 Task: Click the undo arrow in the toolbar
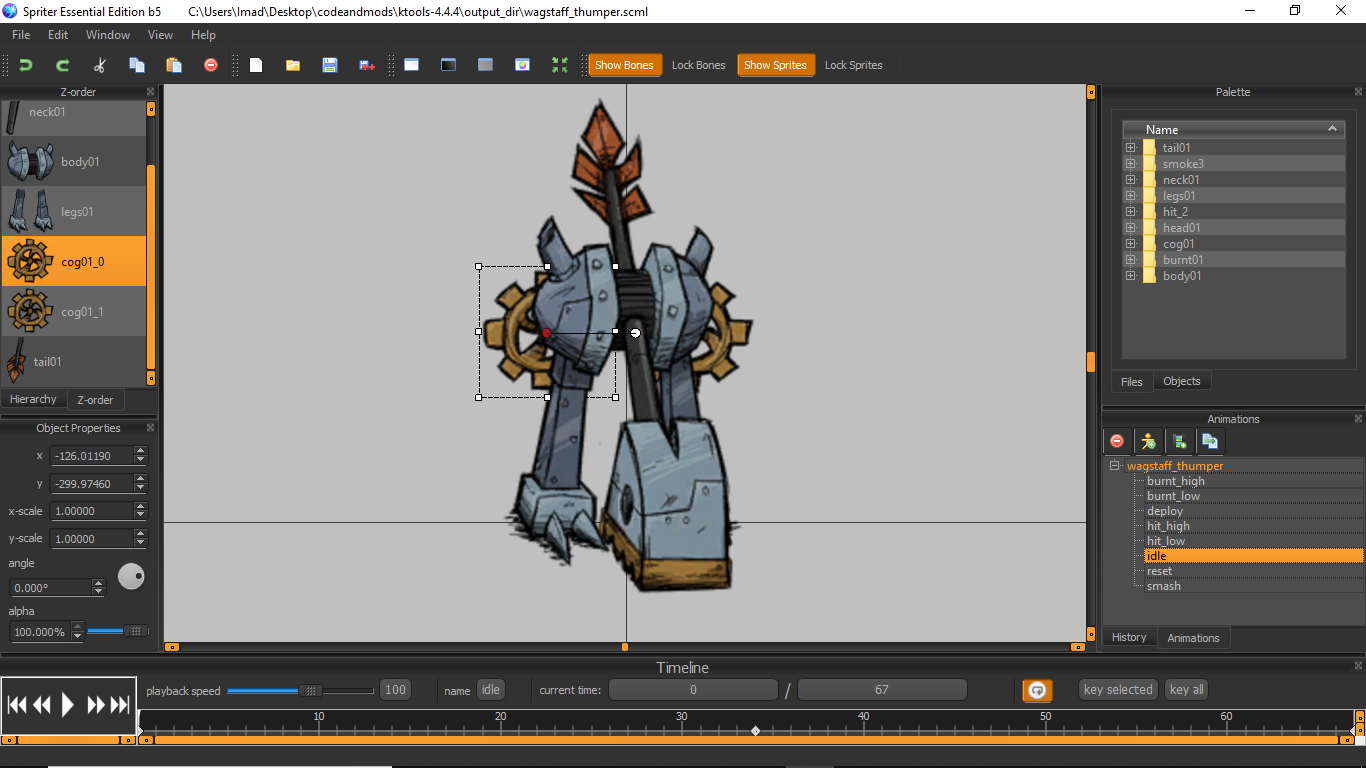pyautogui.click(x=26, y=65)
